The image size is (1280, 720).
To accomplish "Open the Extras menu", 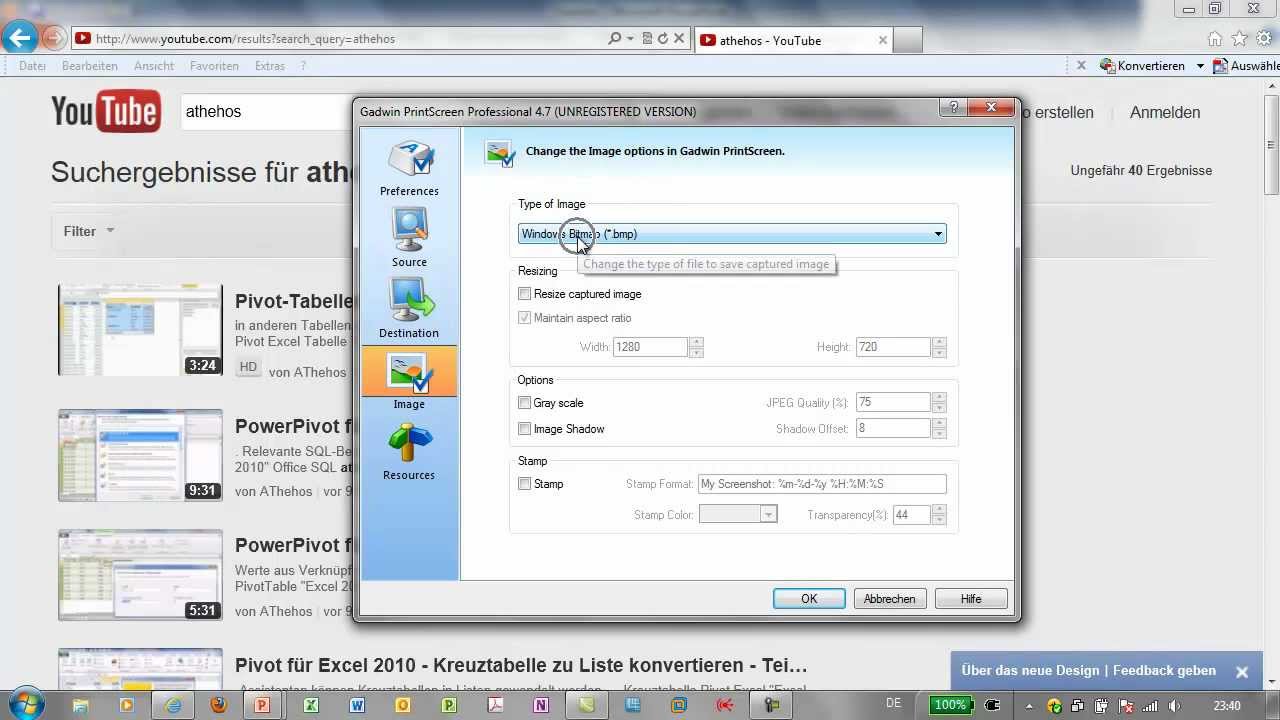I will (270, 66).
